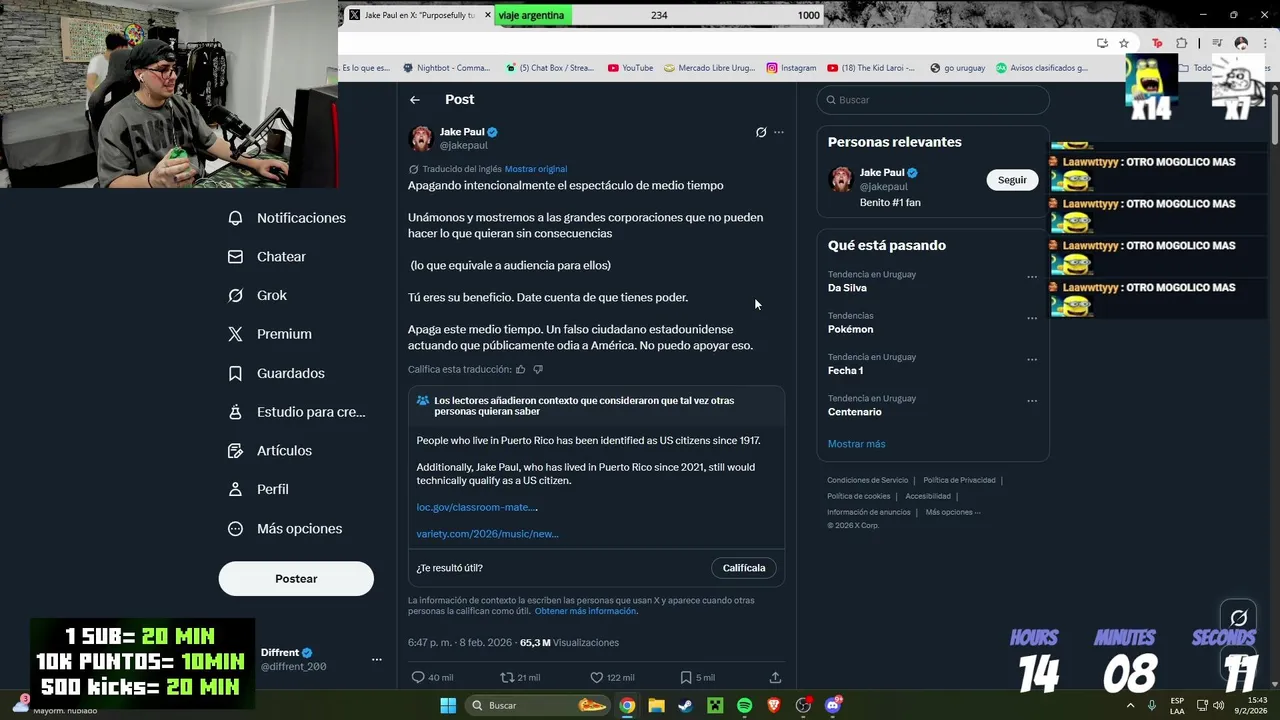
Task: Open Chrome from the taskbar
Action: (627, 705)
